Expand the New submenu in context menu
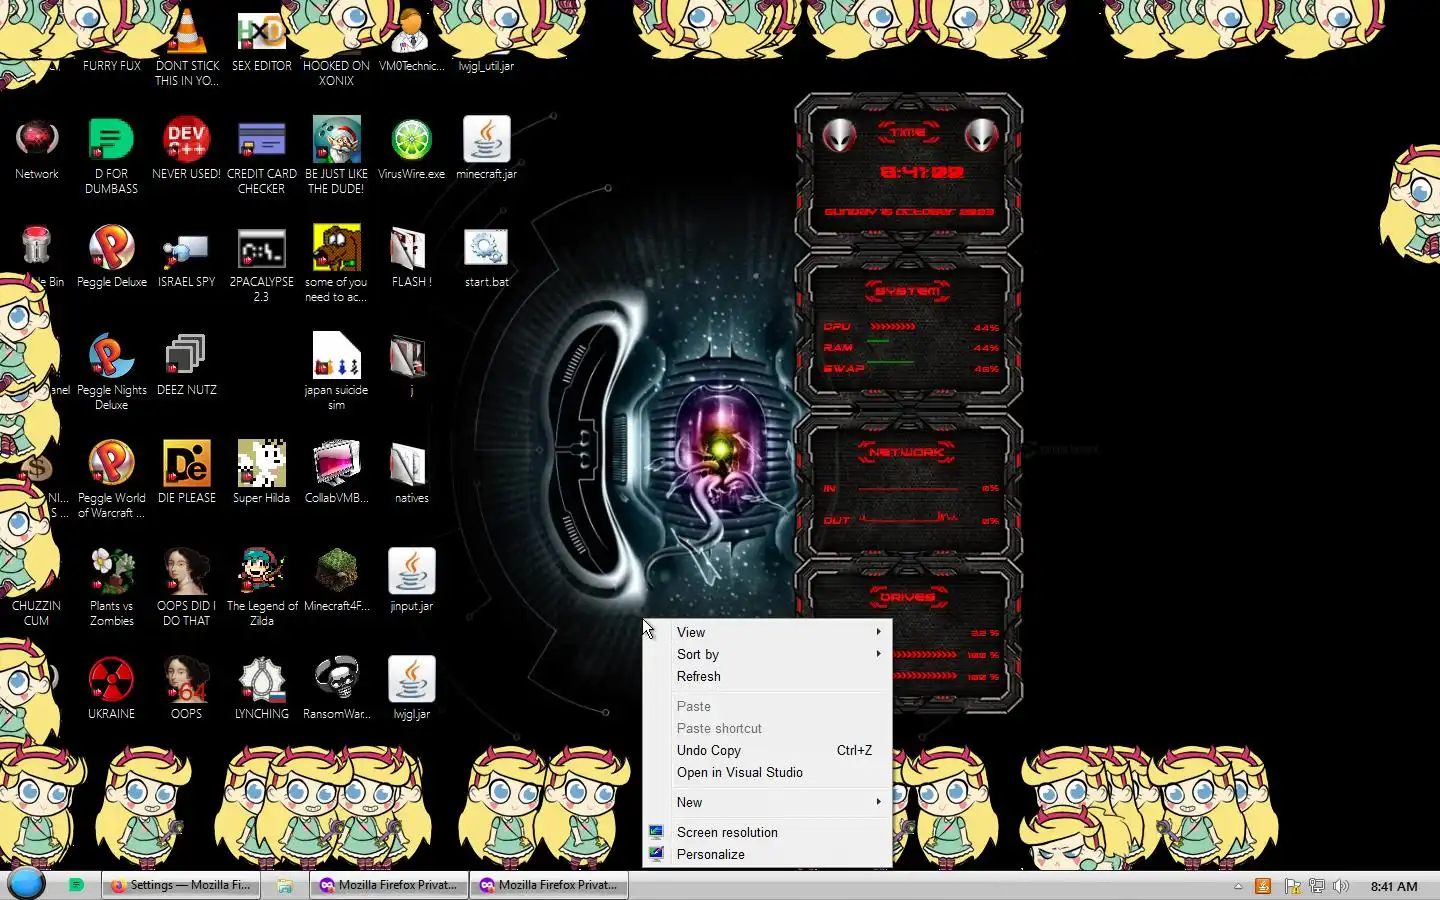Viewport: 1440px width, 900px height. tap(767, 802)
